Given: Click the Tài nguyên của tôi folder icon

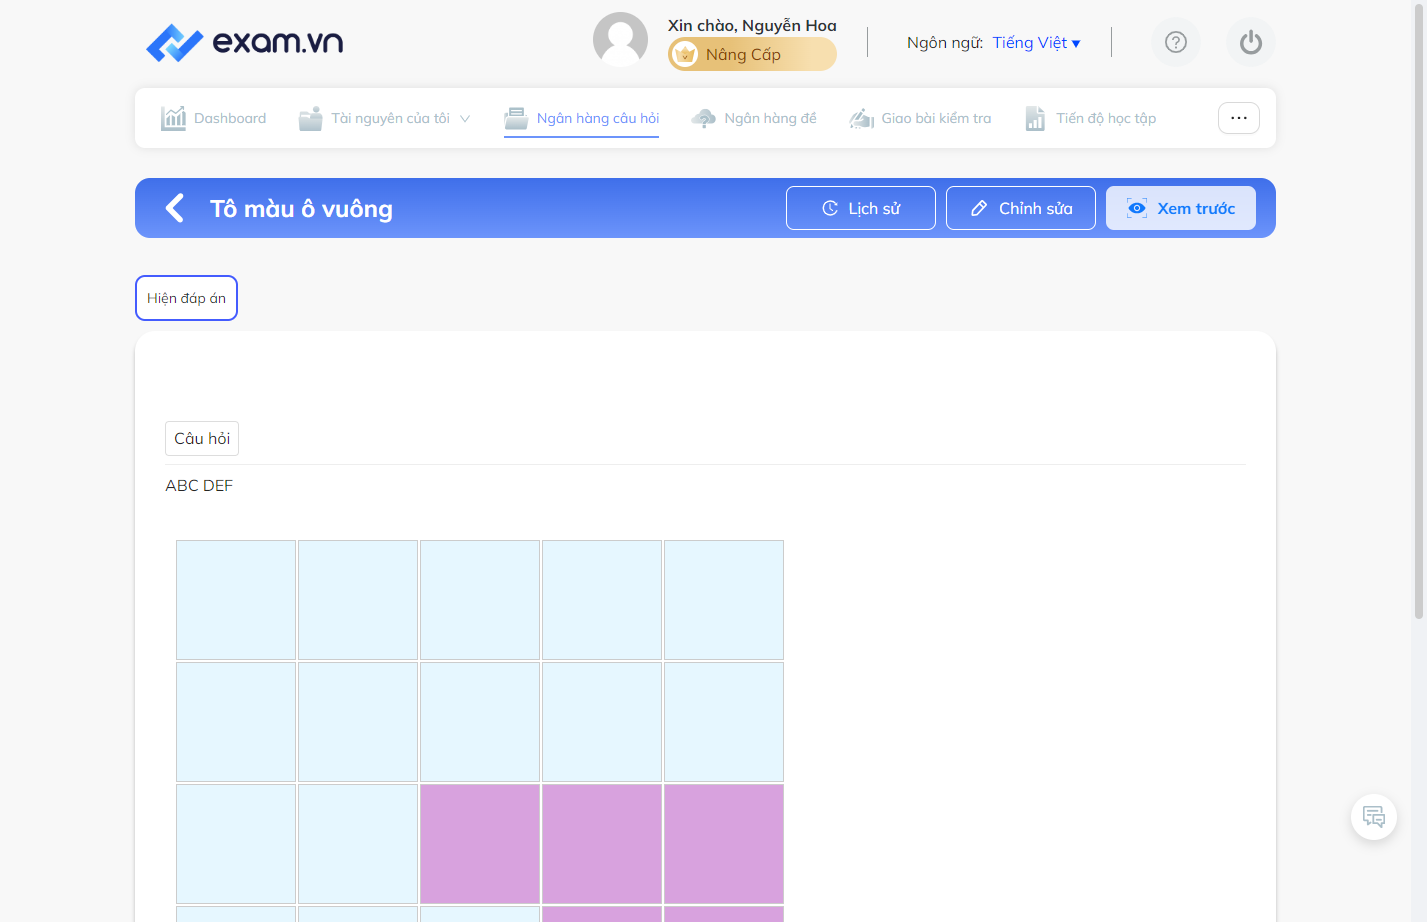Looking at the screenshot, I should tap(311, 118).
